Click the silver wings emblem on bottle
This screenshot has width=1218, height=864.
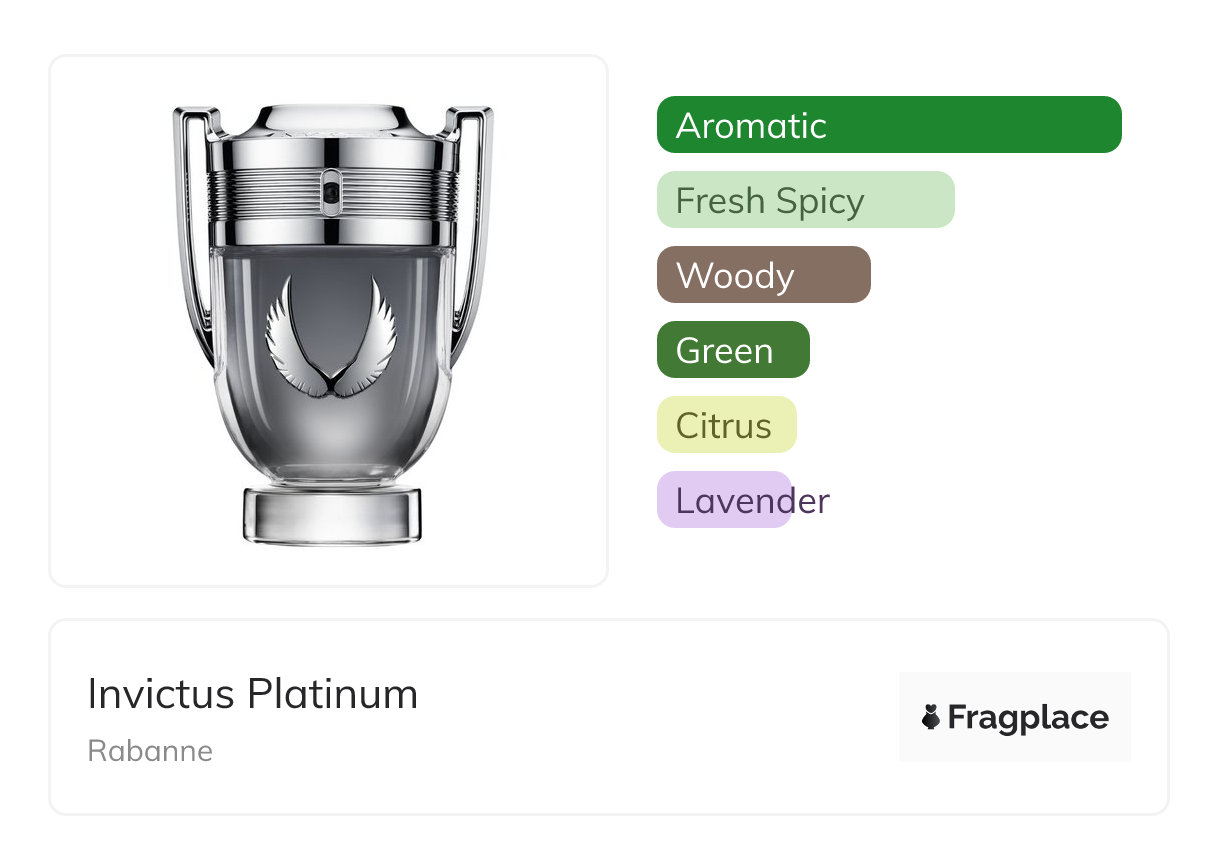331,341
